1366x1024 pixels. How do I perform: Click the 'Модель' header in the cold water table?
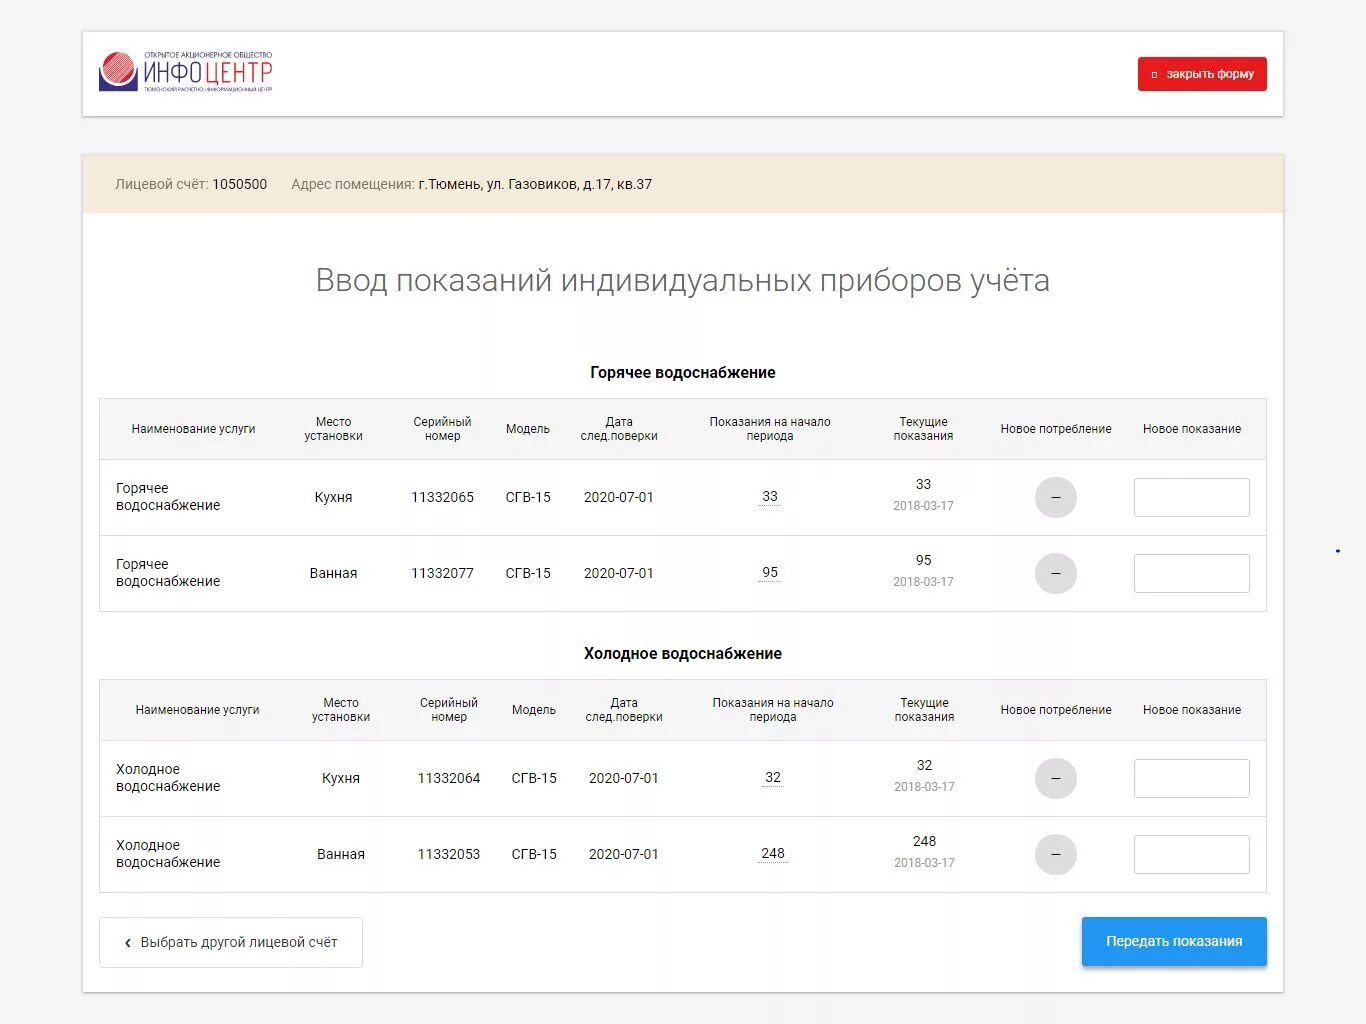pyautogui.click(x=534, y=710)
